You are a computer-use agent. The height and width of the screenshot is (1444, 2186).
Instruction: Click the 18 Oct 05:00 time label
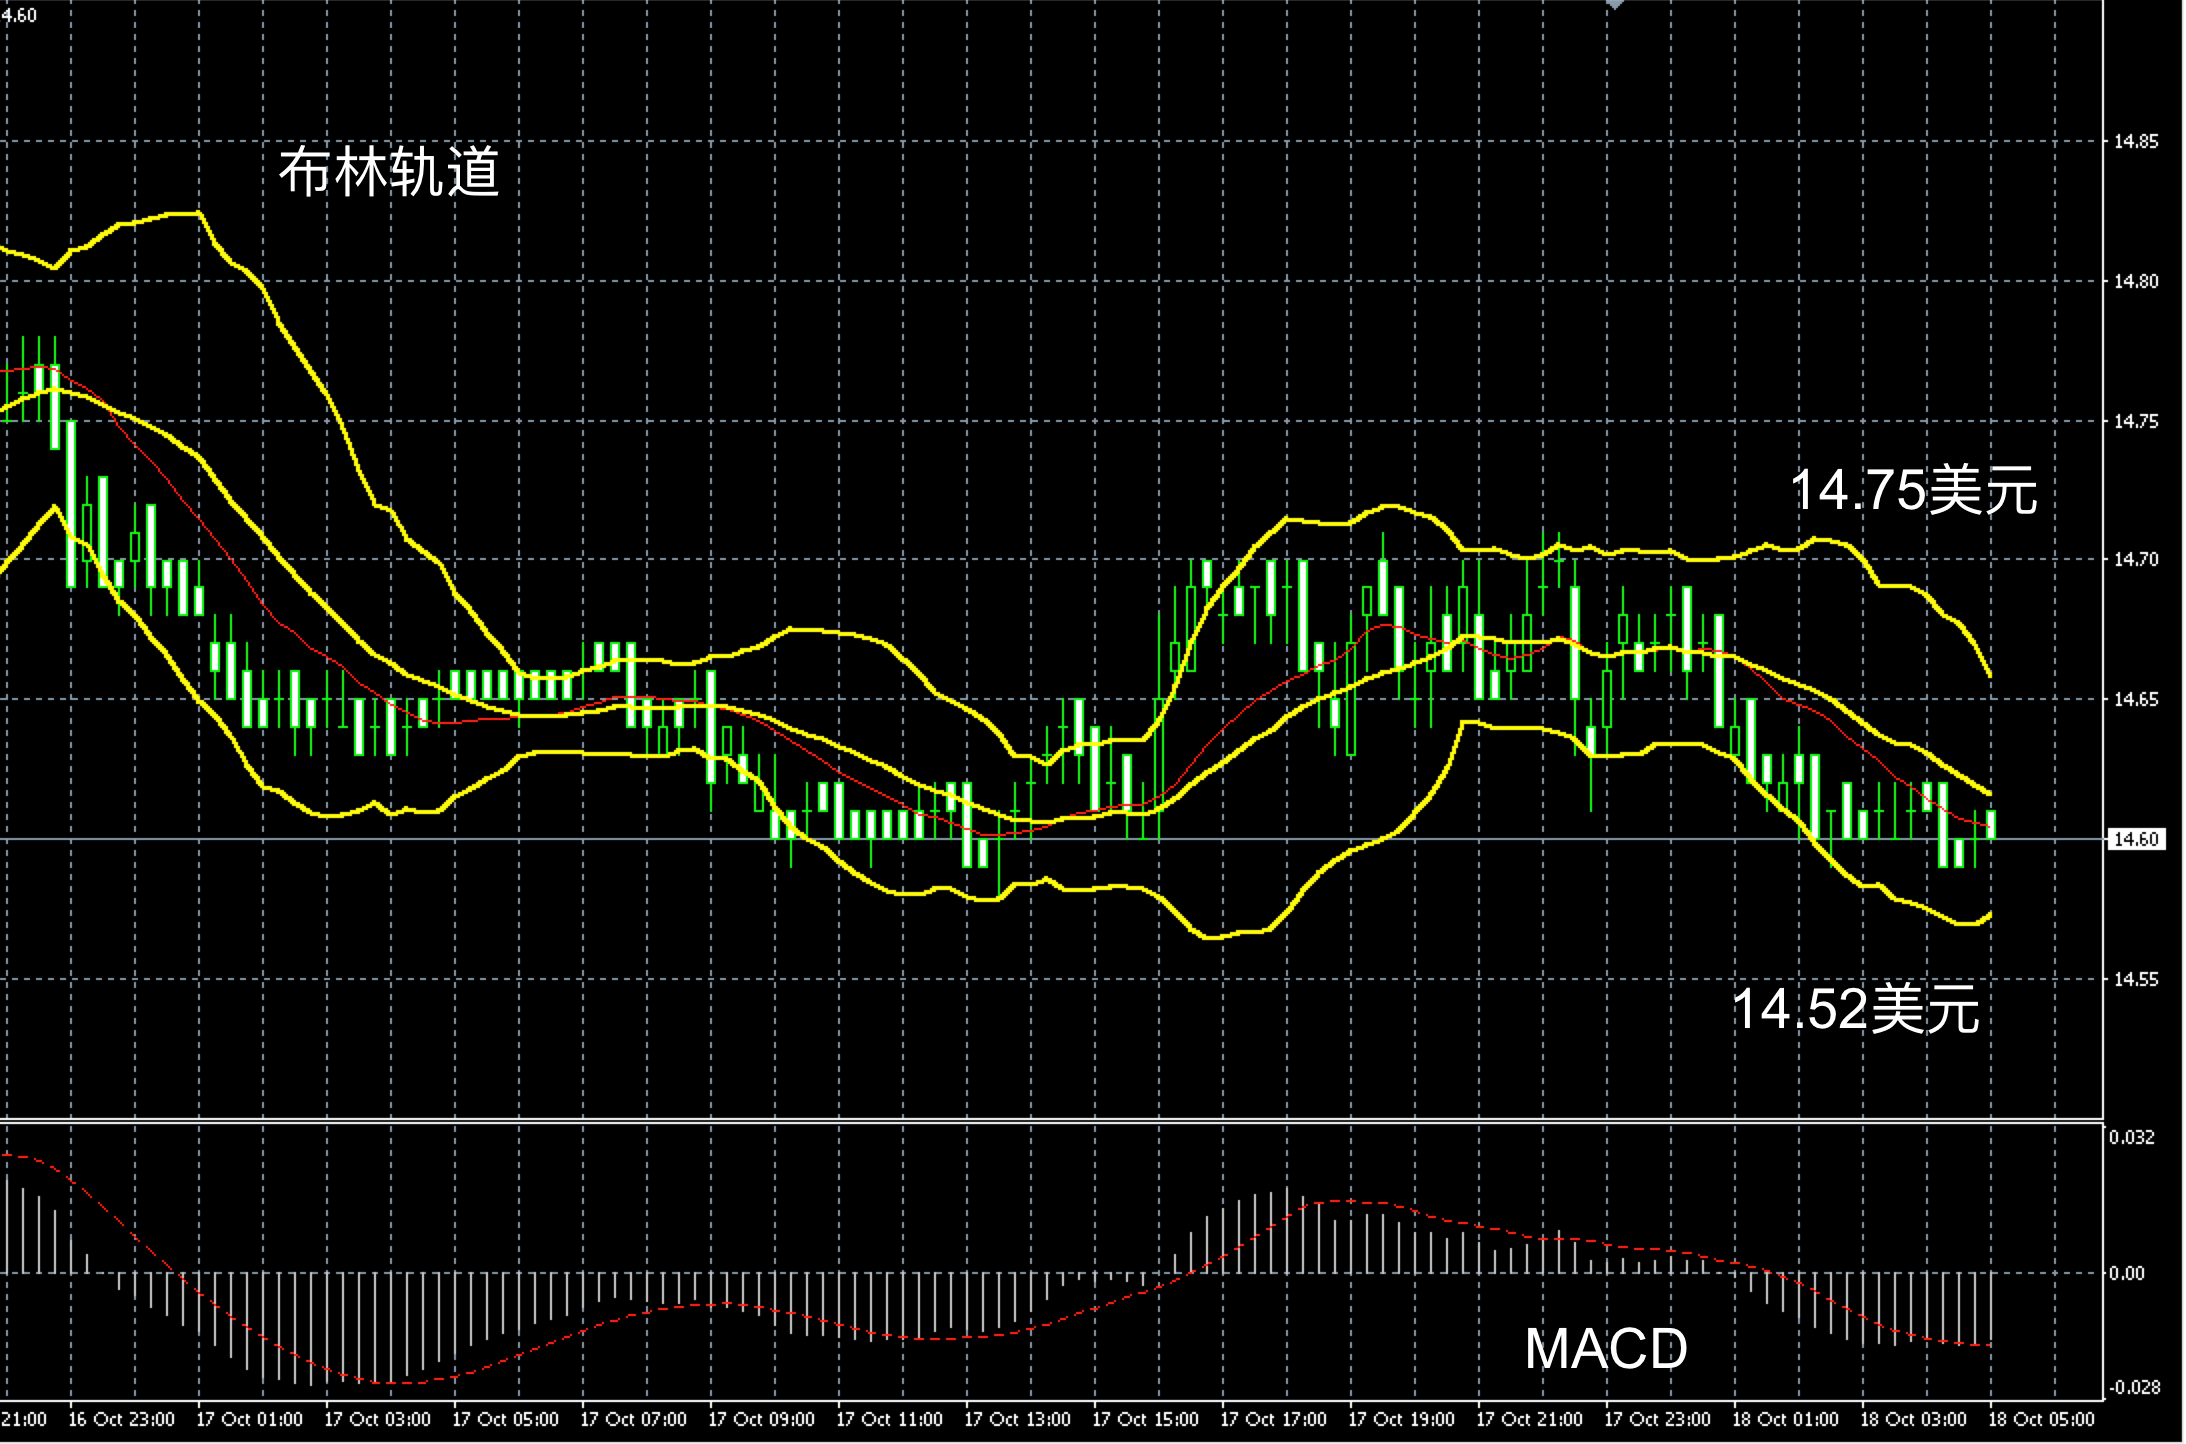[2041, 1420]
